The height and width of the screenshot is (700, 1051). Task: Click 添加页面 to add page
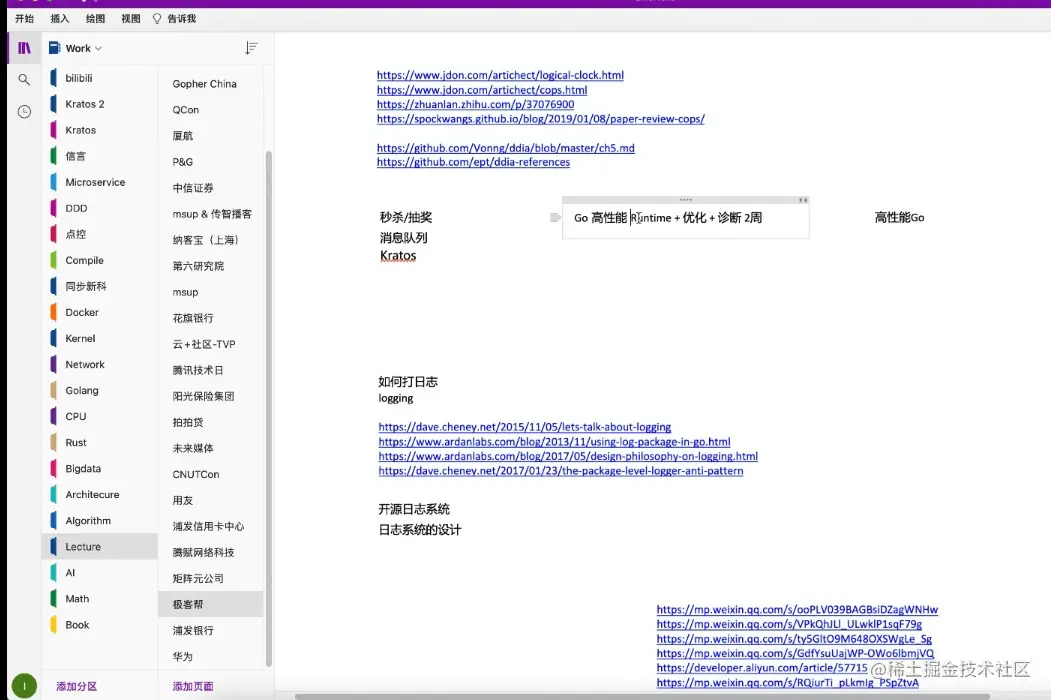[193, 687]
